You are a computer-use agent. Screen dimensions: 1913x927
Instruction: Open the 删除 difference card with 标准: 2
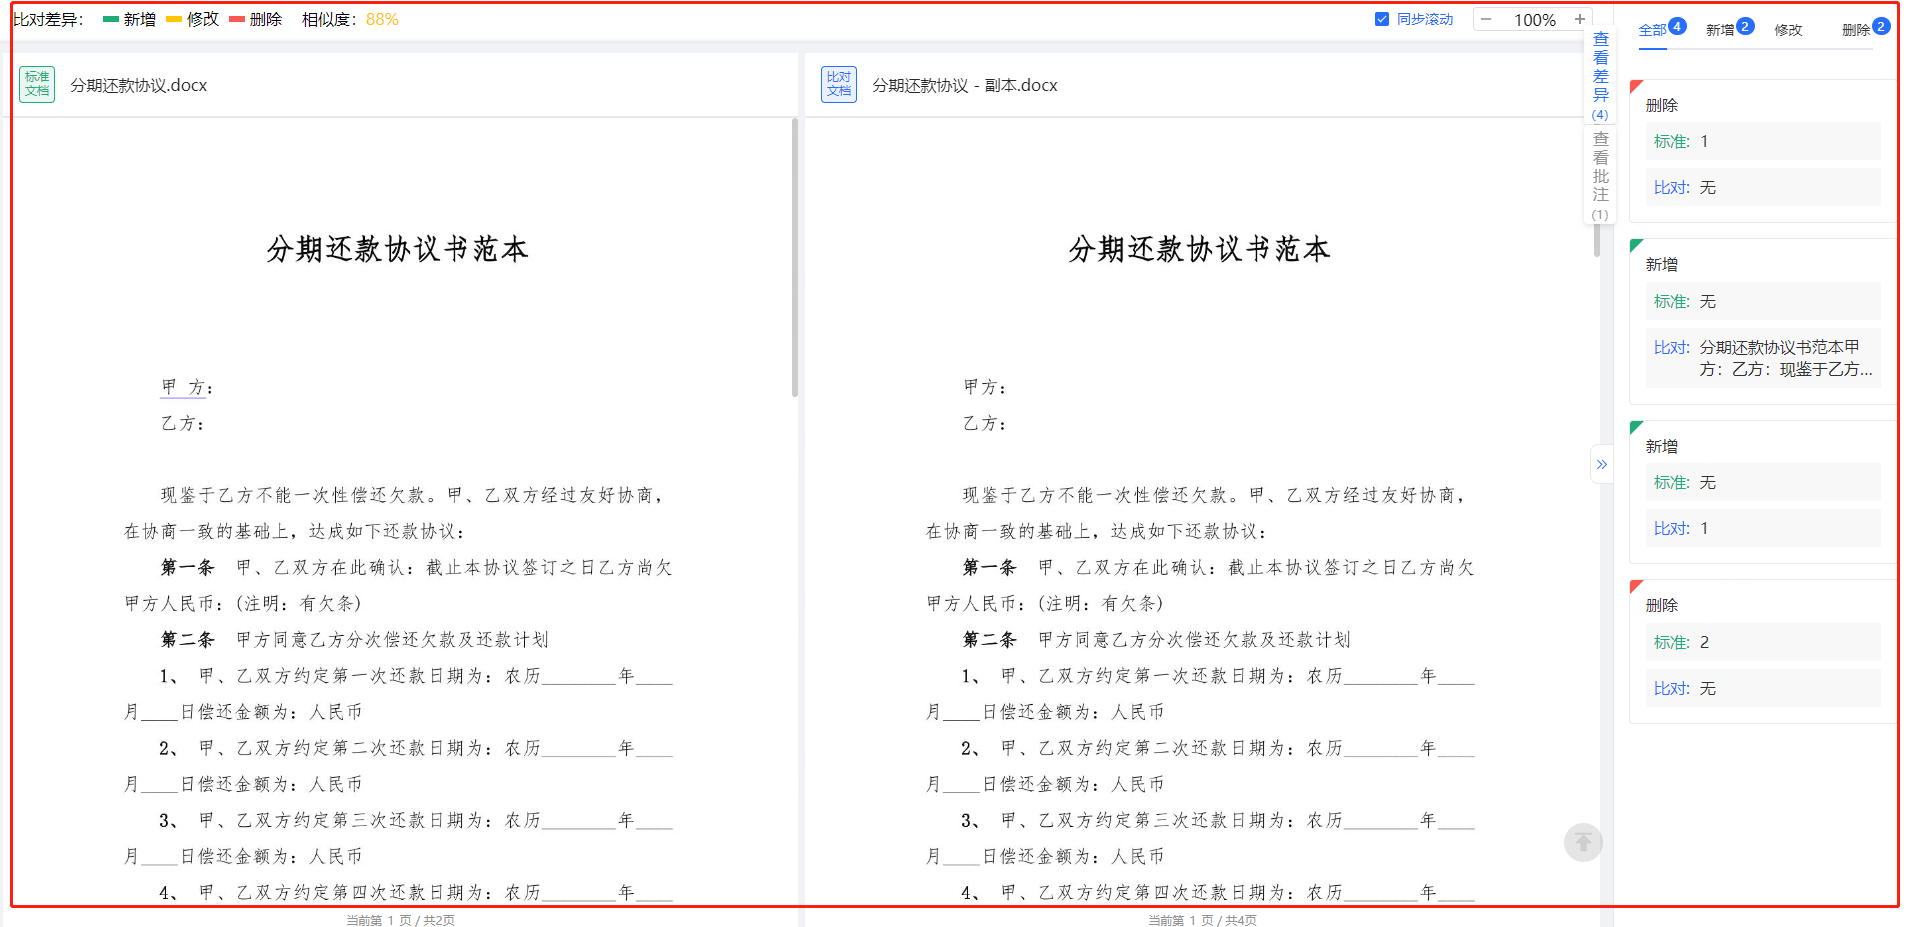(x=1762, y=652)
